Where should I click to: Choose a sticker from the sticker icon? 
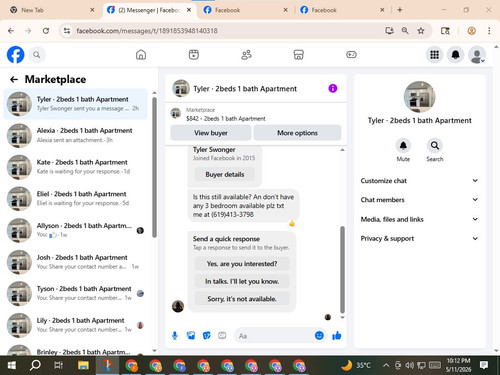(x=207, y=336)
